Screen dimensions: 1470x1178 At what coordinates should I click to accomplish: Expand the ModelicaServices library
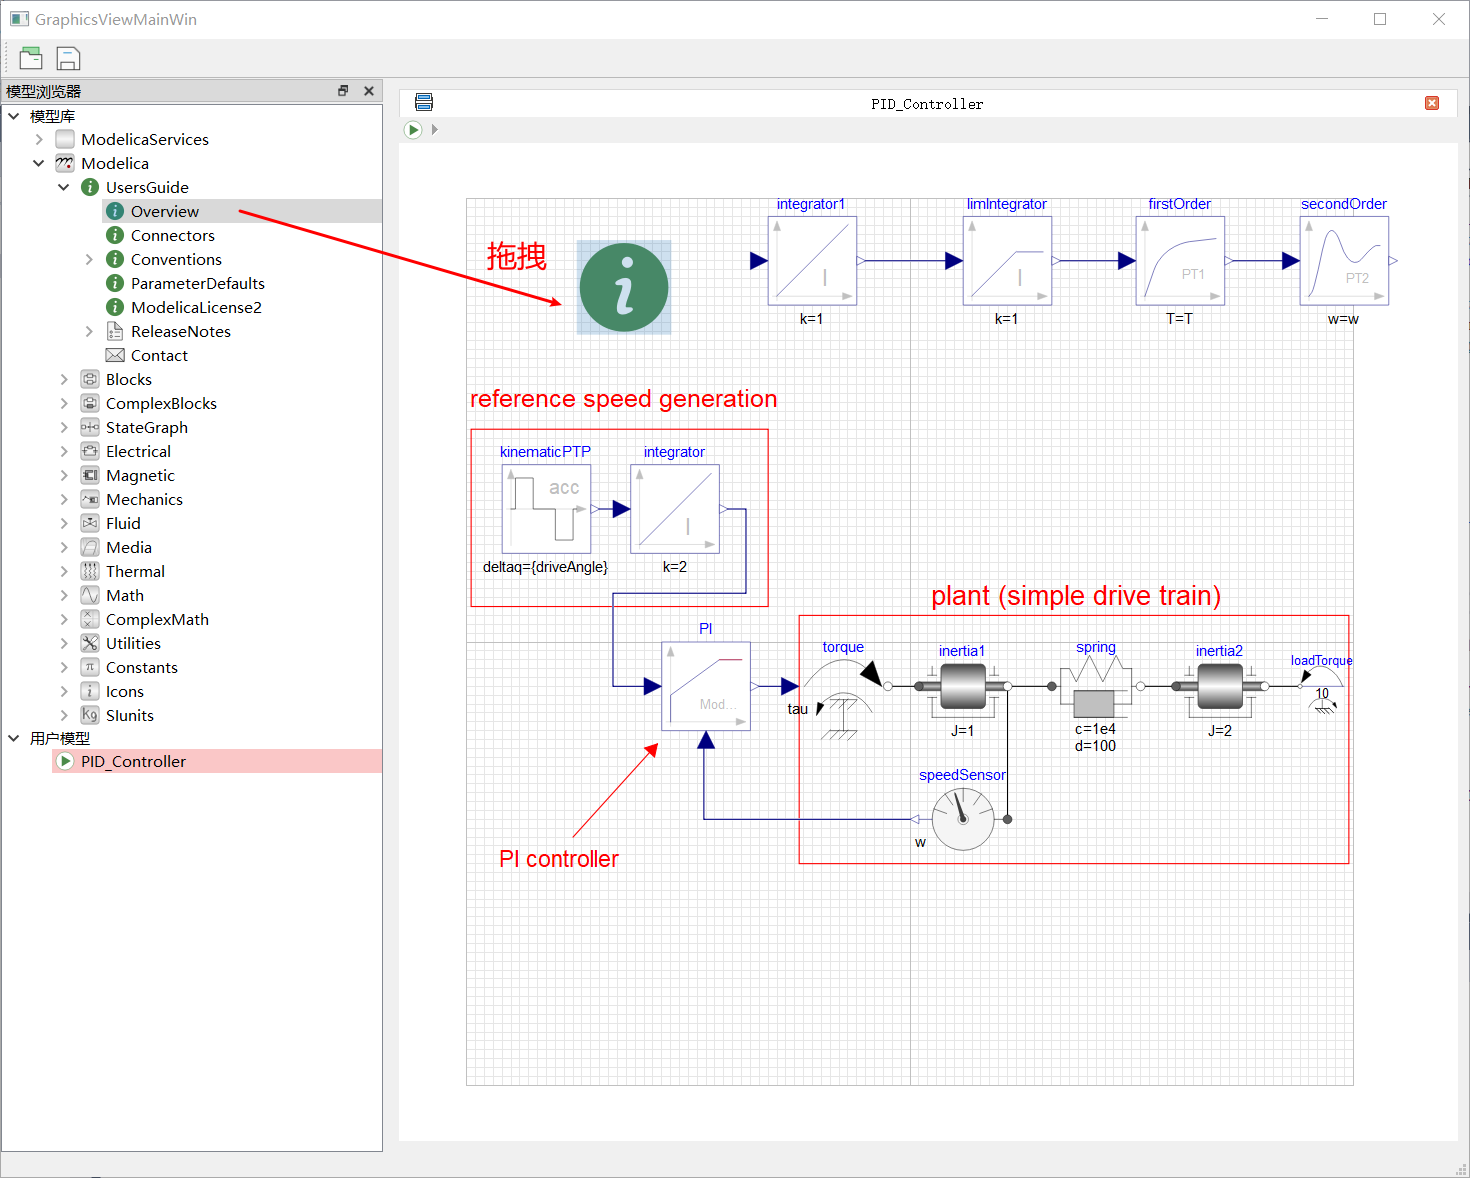[39, 140]
